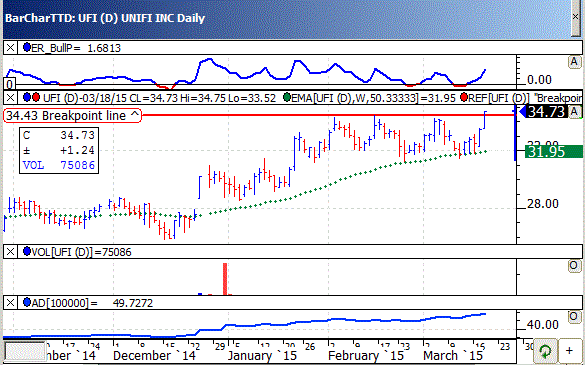Click the scroll box on the time axis
This screenshot has height=365, width=585.
click(24, 351)
